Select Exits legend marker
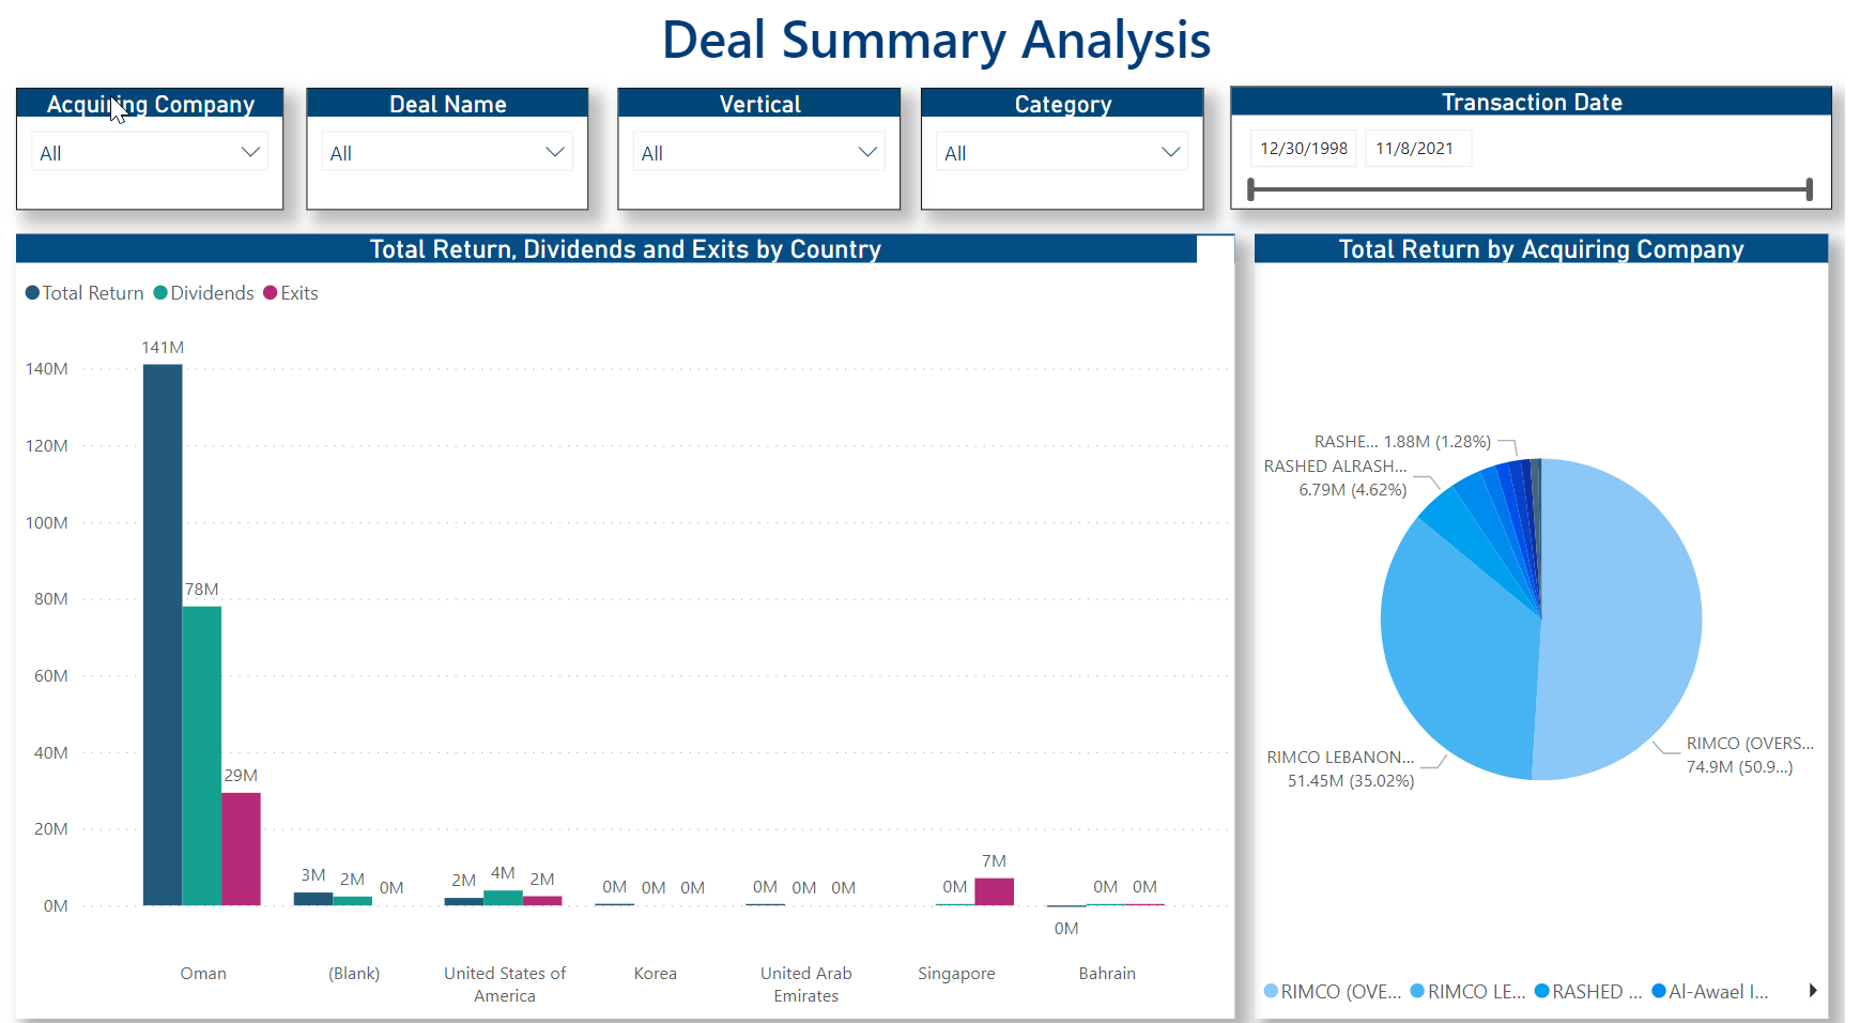This screenshot has width=1860, height=1023. click(270, 293)
